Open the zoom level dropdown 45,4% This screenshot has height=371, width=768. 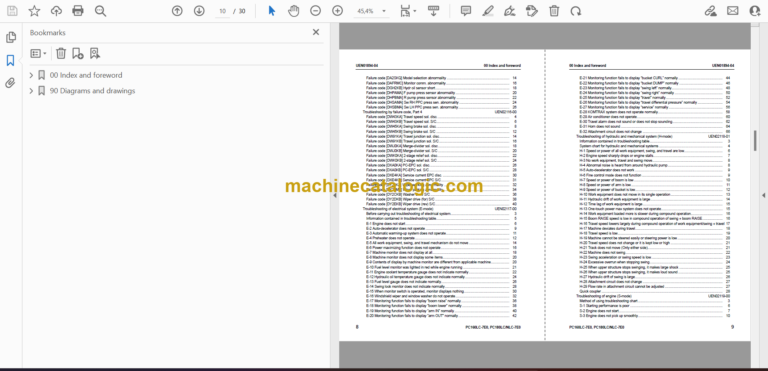[371, 11]
